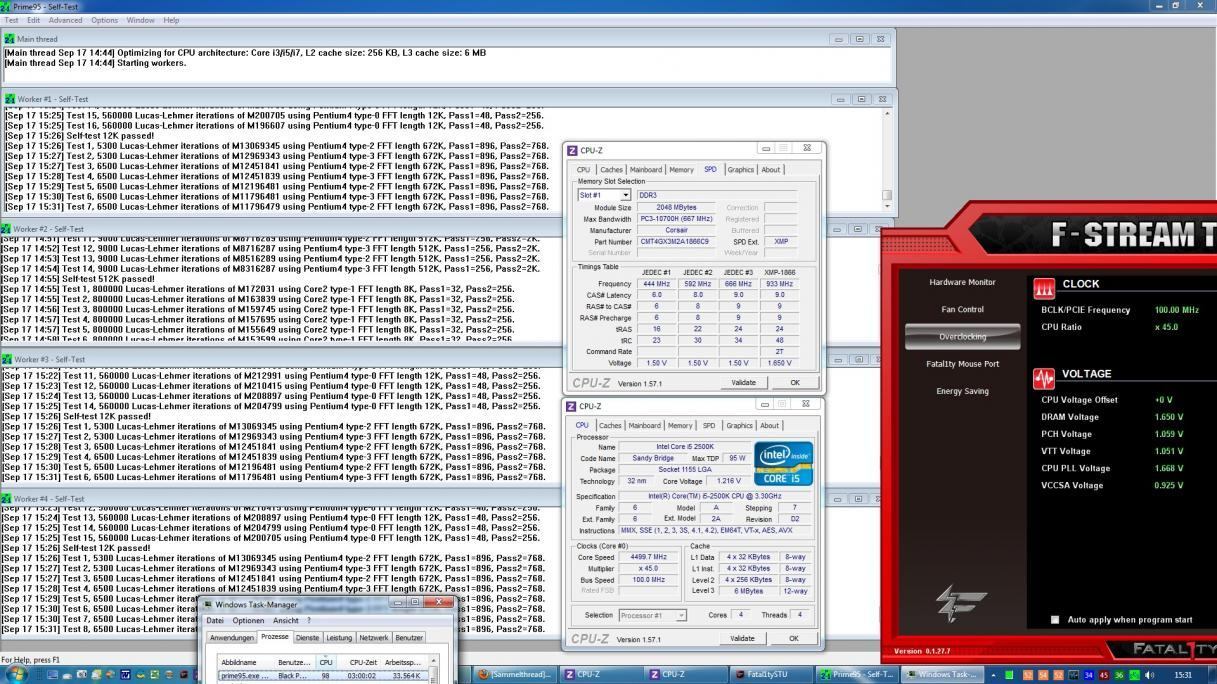Screen dimensions: 1217x684
Task: Switch to Caches tab in upper CPU-Z window
Action: (x=611, y=170)
